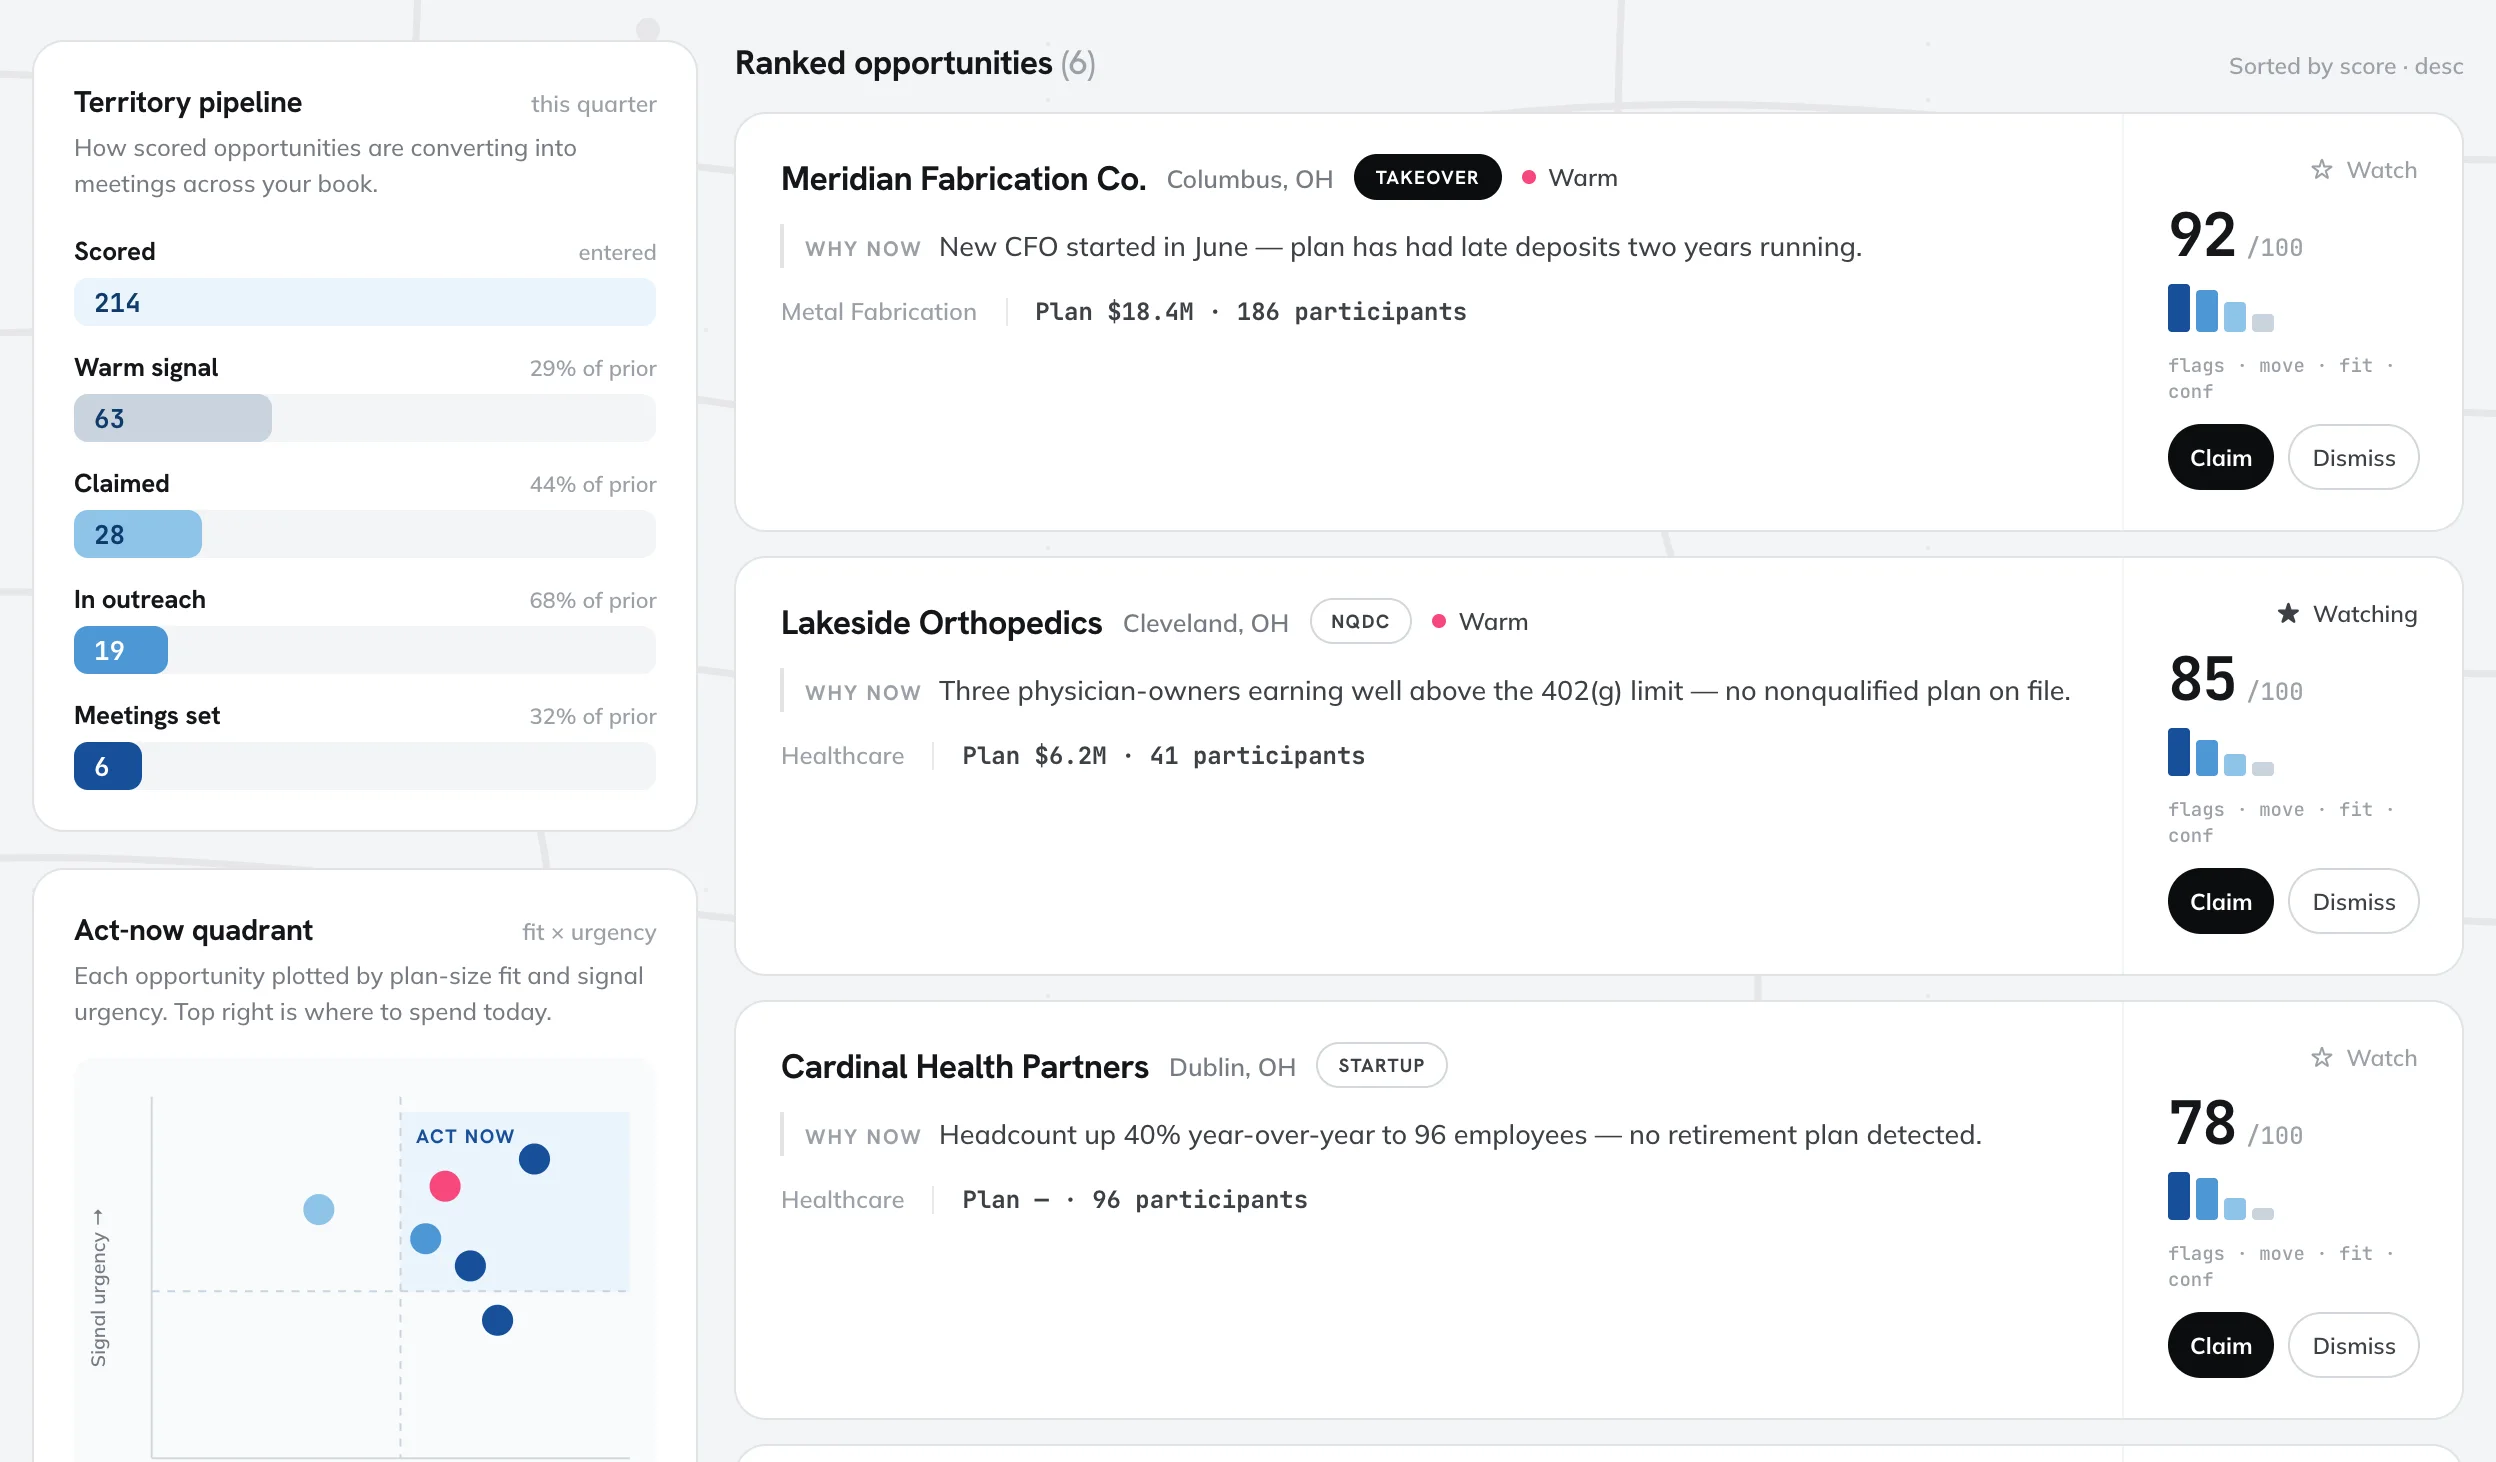The height and width of the screenshot is (1462, 2496).
Task: Open Lakeside Orthopedics company title
Action: tap(941, 623)
